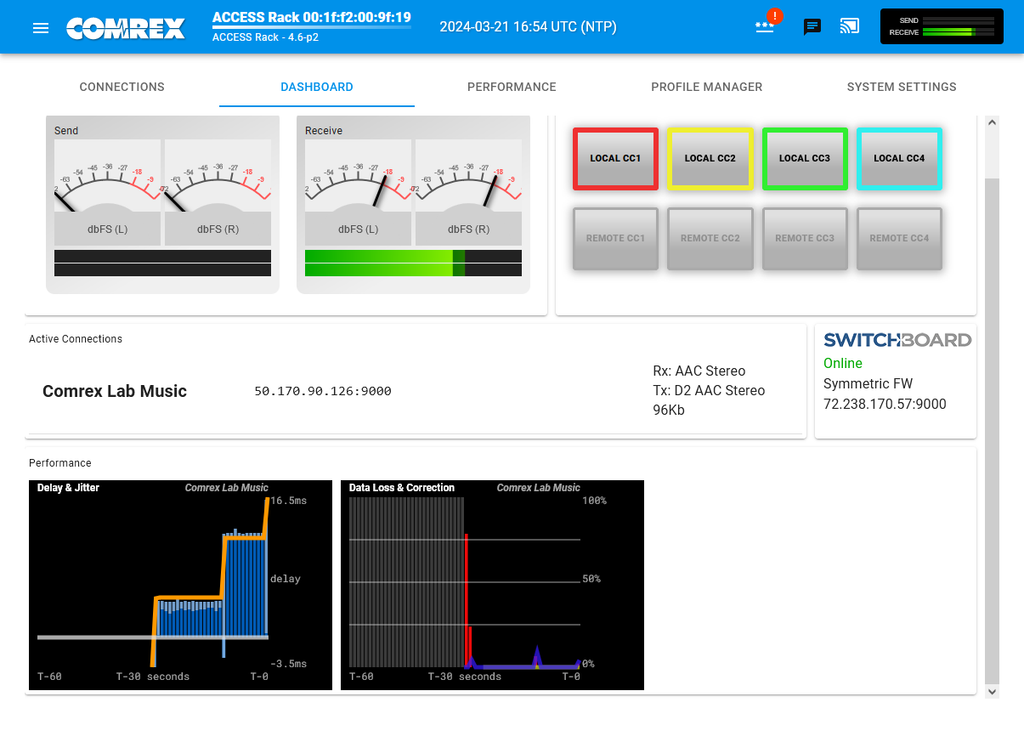
Task: Click the ACCESS Rack device title
Action: [312, 18]
